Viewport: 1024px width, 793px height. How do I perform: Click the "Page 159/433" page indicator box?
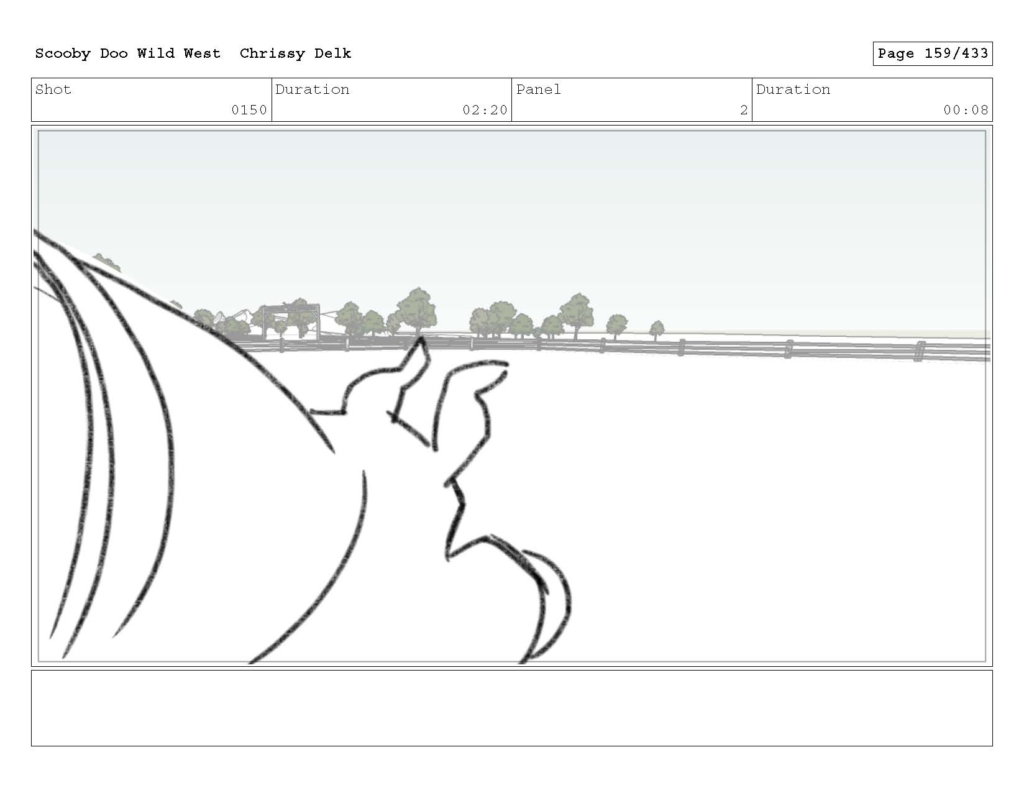tap(932, 54)
